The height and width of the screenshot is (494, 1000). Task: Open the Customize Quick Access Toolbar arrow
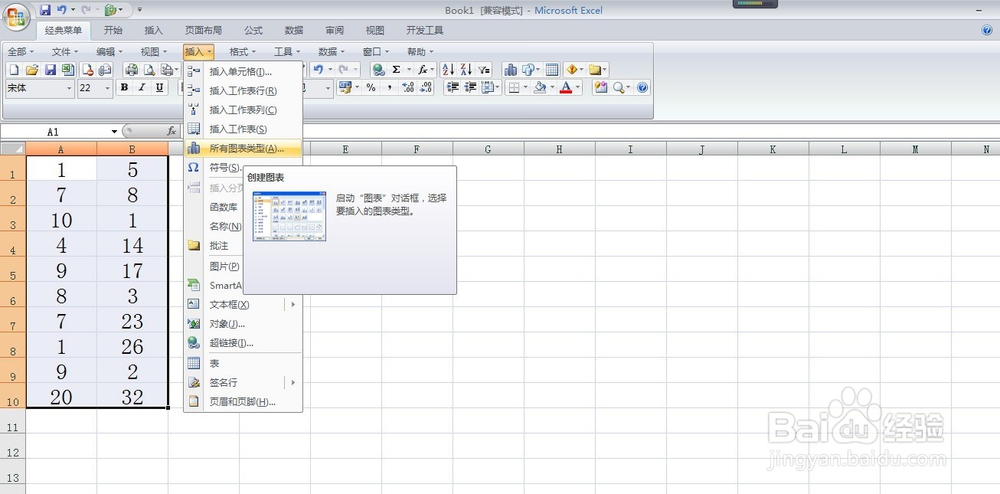pos(140,10)
